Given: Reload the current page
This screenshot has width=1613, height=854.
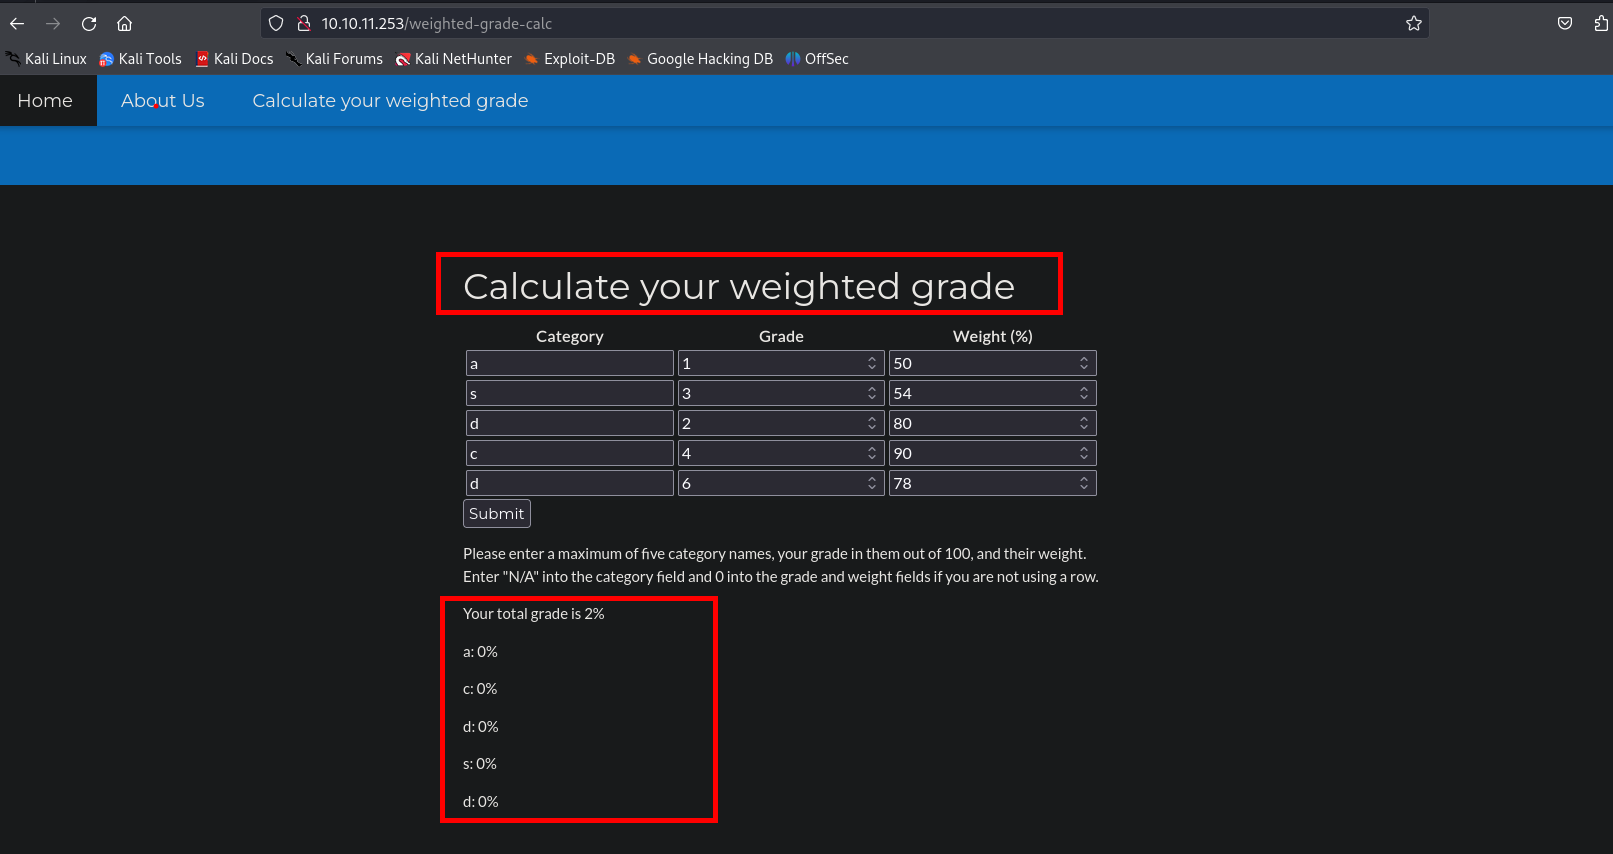Looking at the screenshot, I should [89, 23].
